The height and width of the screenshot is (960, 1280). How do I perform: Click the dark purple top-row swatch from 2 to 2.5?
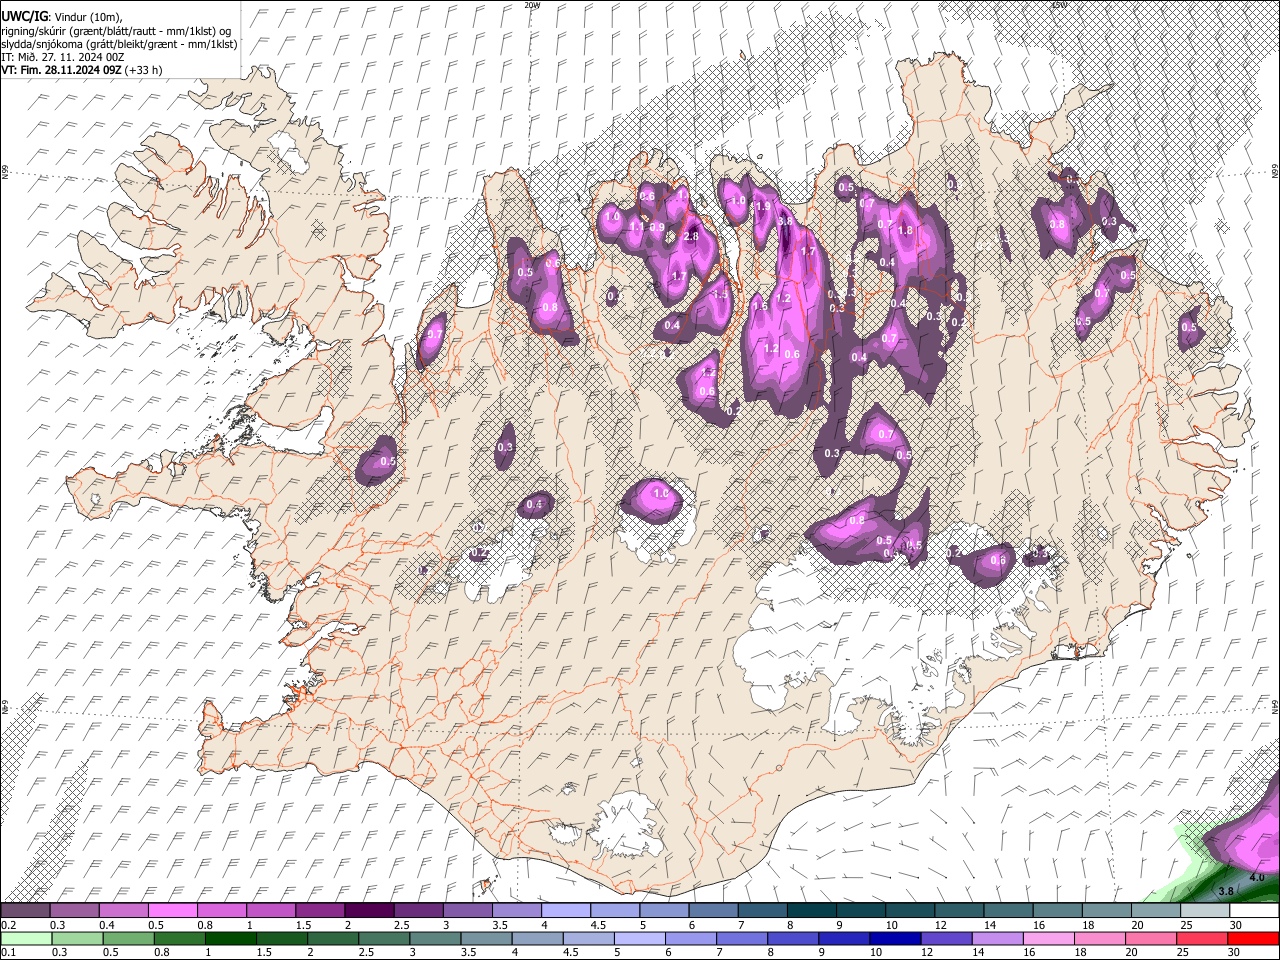click(369, 910)
